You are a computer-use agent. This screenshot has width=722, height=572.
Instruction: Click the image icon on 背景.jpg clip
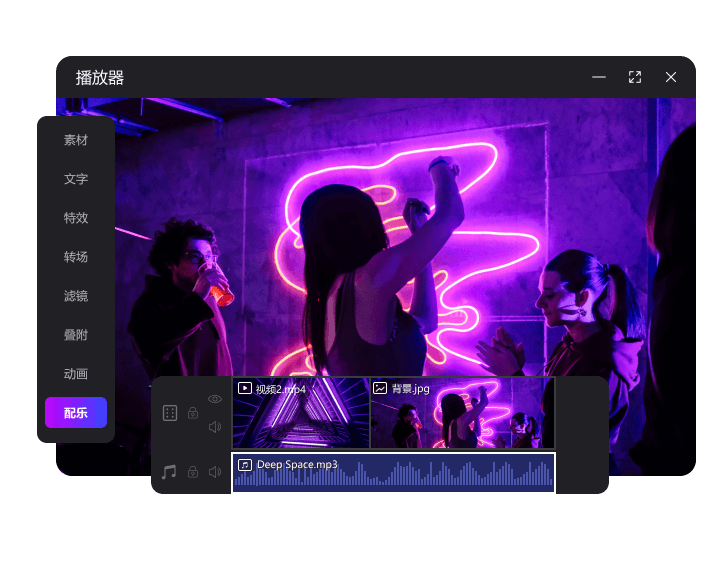[x=380, y=388]
